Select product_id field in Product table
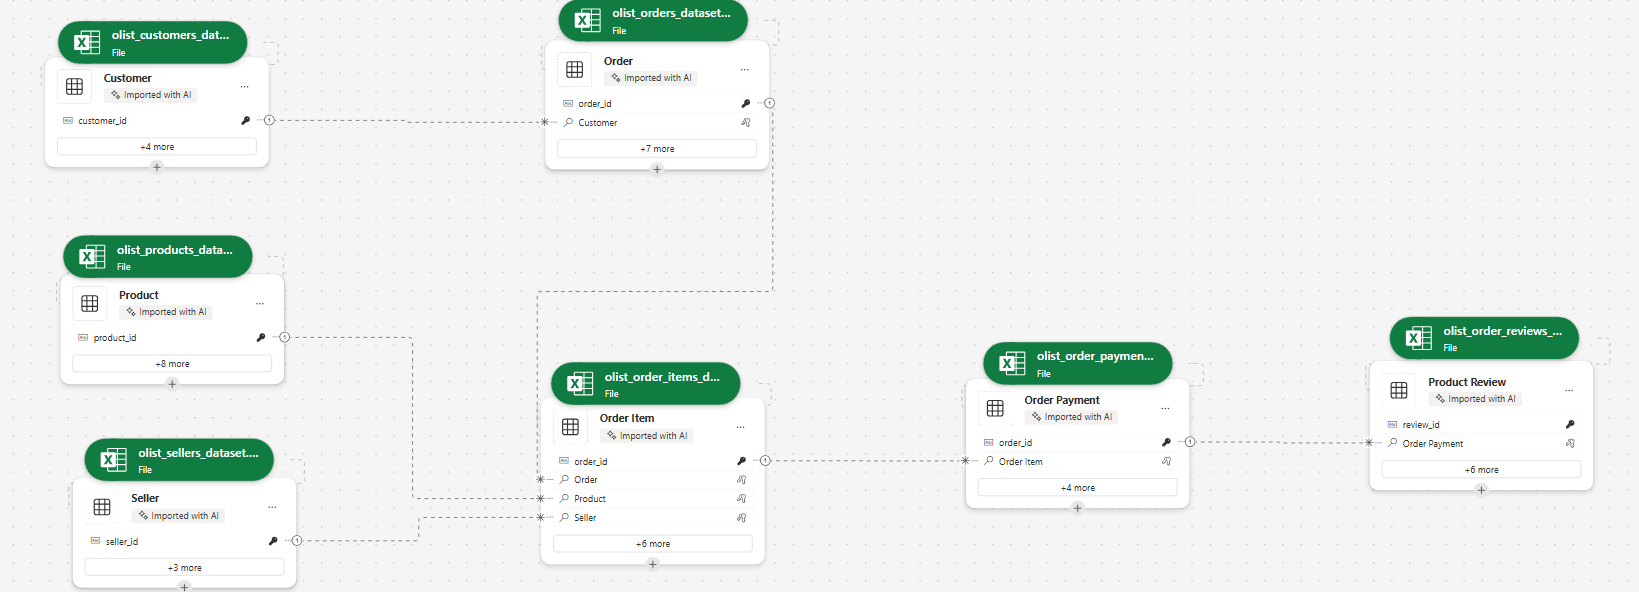Viewport: 1639px width, 592px height. [172, 338]
